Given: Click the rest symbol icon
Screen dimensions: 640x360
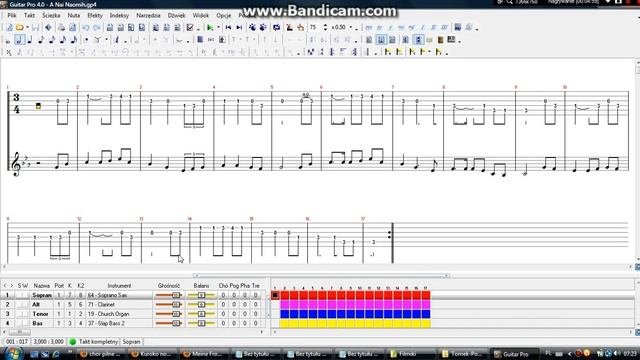Looking at the screenshot, I should pyautogui.click(x=117, y=40).
